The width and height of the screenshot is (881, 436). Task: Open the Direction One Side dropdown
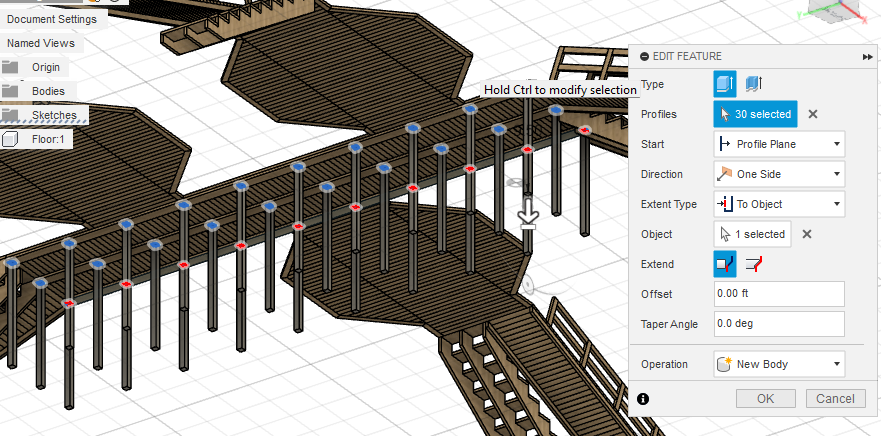779,174
